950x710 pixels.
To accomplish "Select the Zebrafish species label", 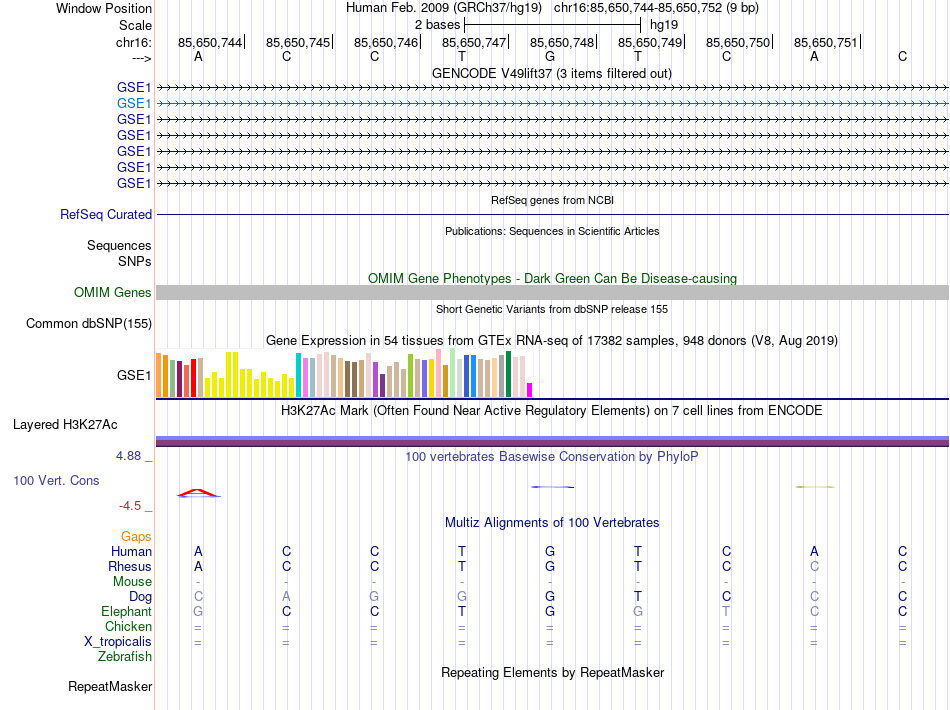I will pos(125,657).
